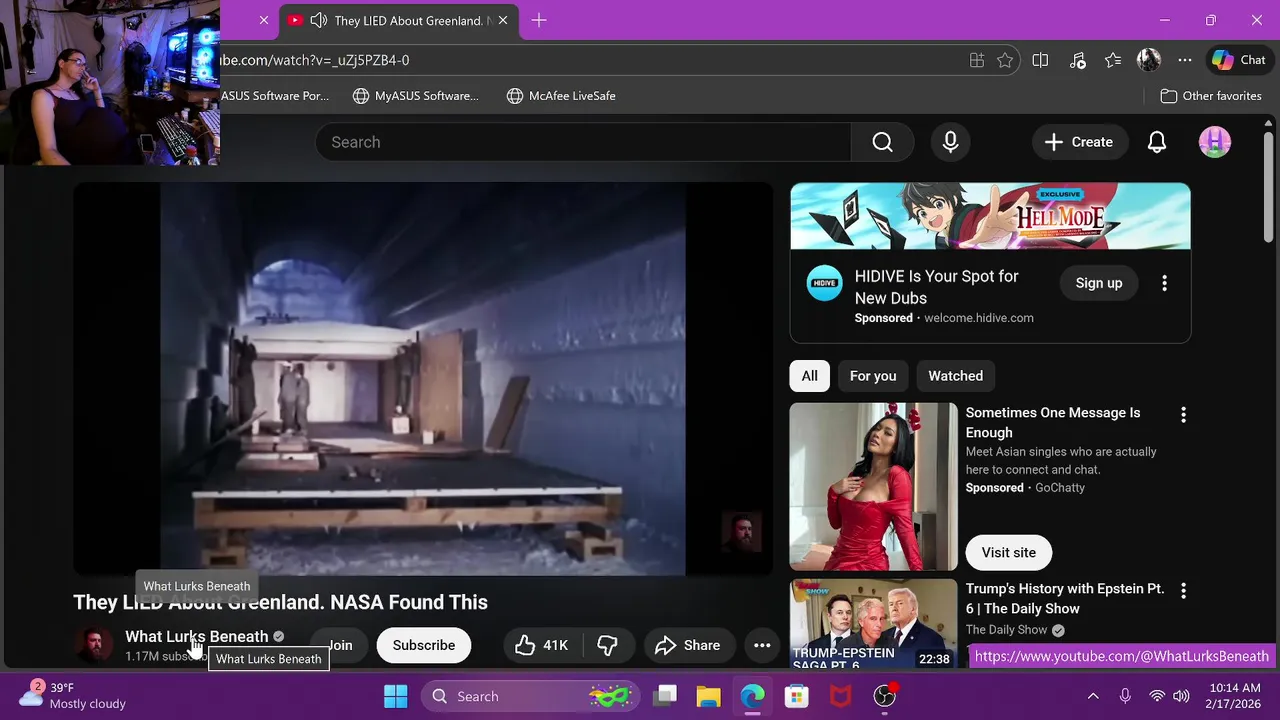Toggle Edge split screen view
Screen dimensions: 1280x720
pos(1040,60)
